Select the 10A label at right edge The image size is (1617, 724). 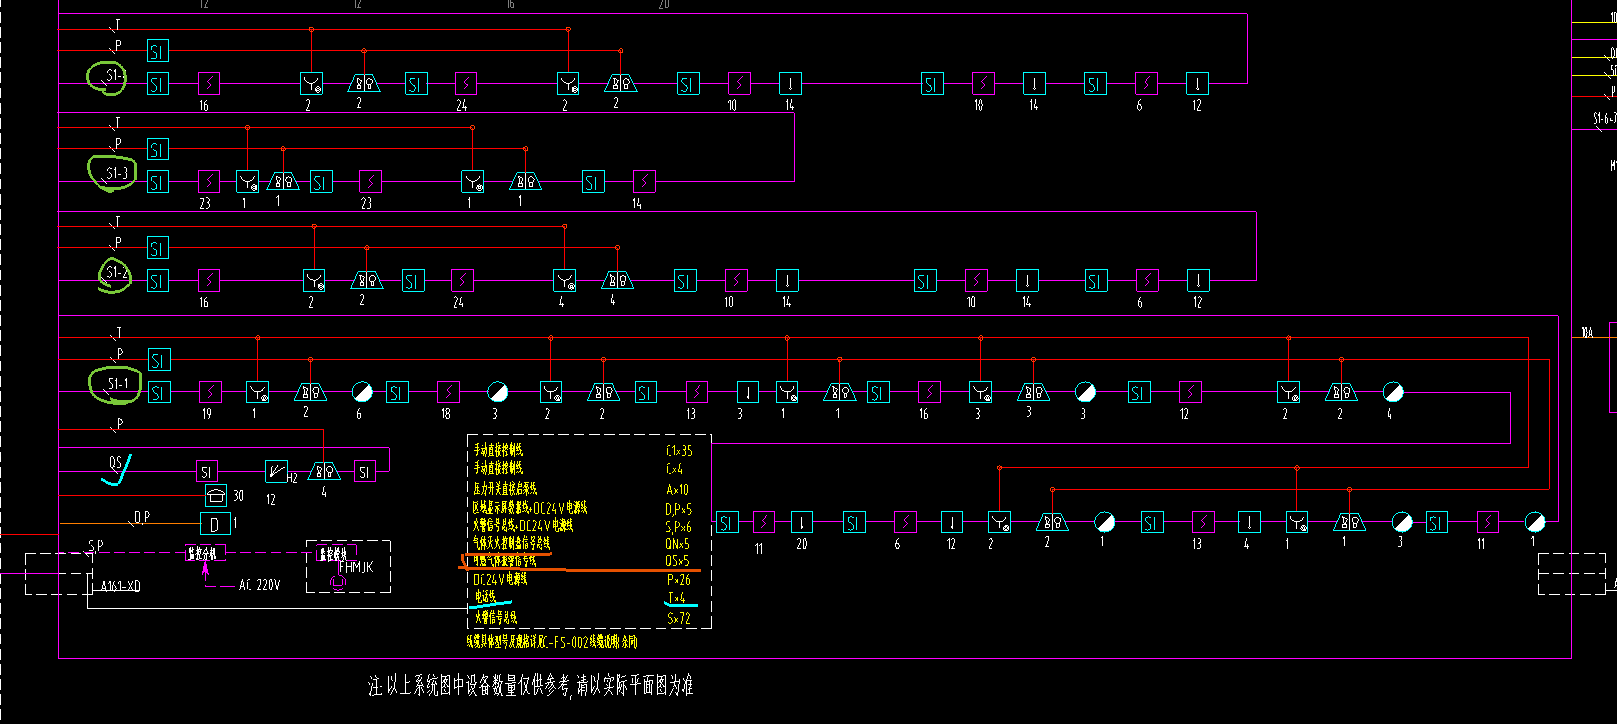pyautogui.click(x=1587, y=332)
